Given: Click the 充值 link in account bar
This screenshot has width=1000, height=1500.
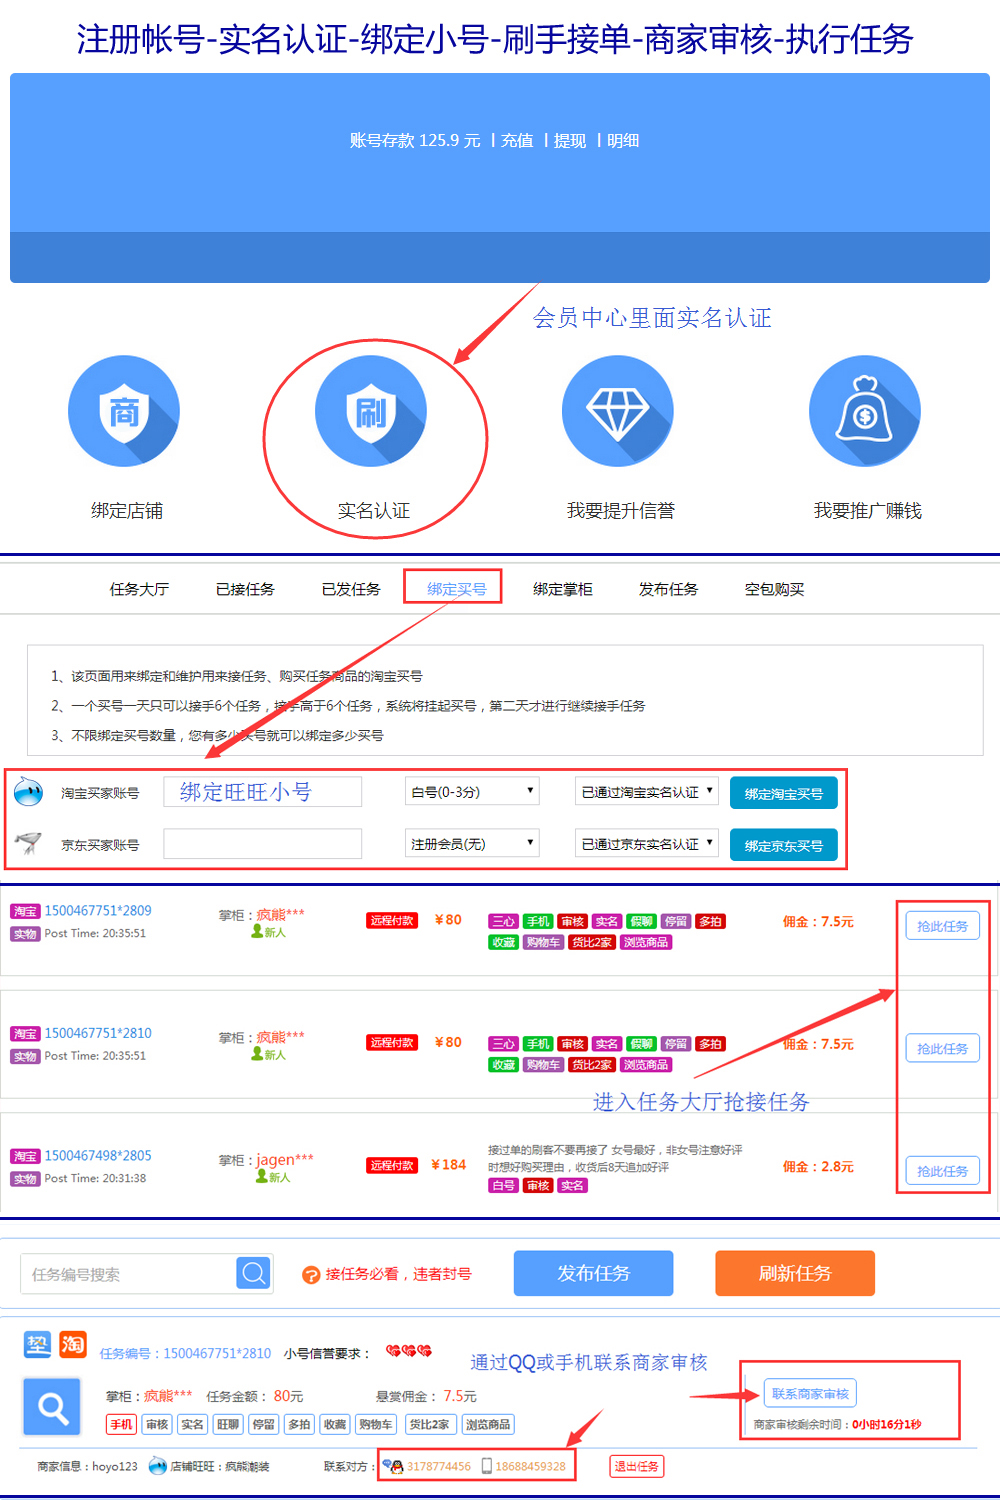Looking at the screenshot, I should click(x=517, y=141).
